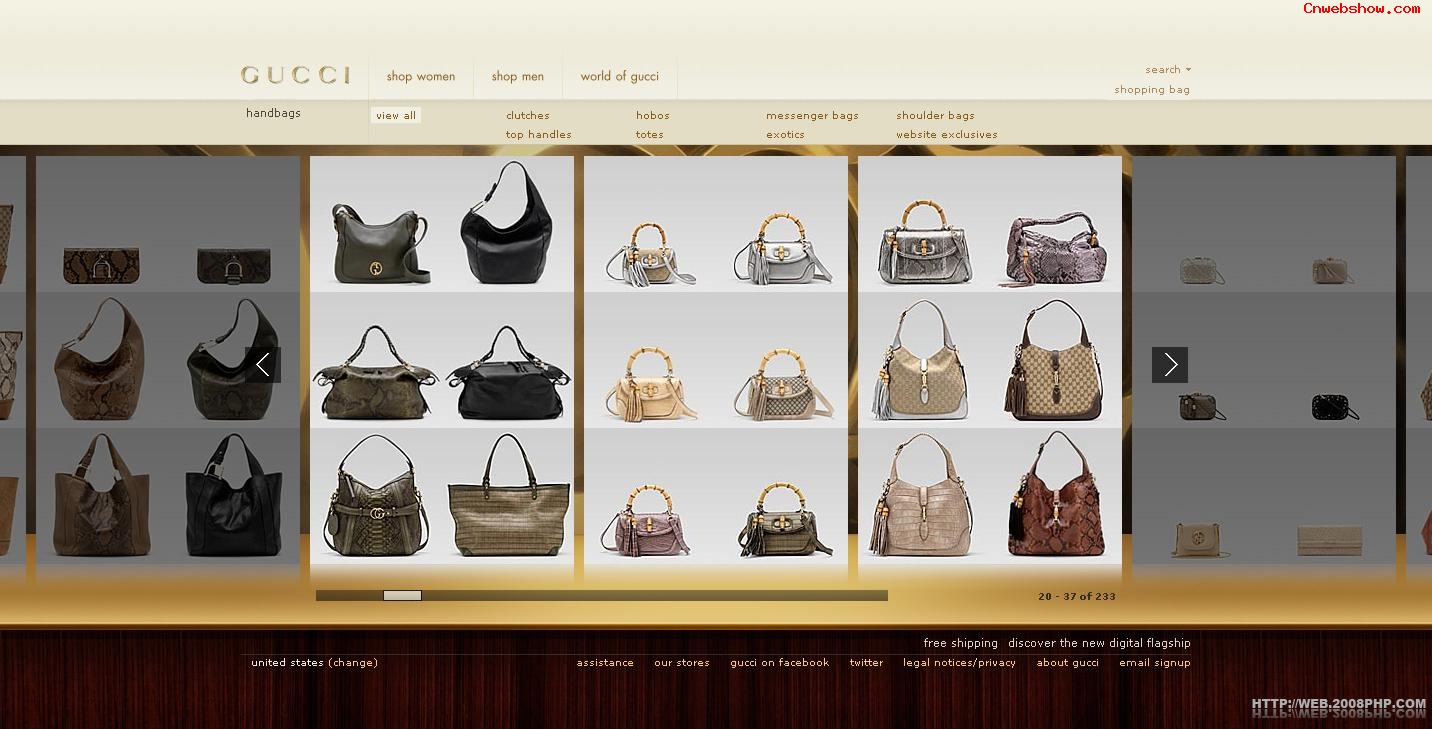This screenshot has height=729, width=1432.
Task: Open the legal notices/privacy link
Action: click(x=959, y=662)
